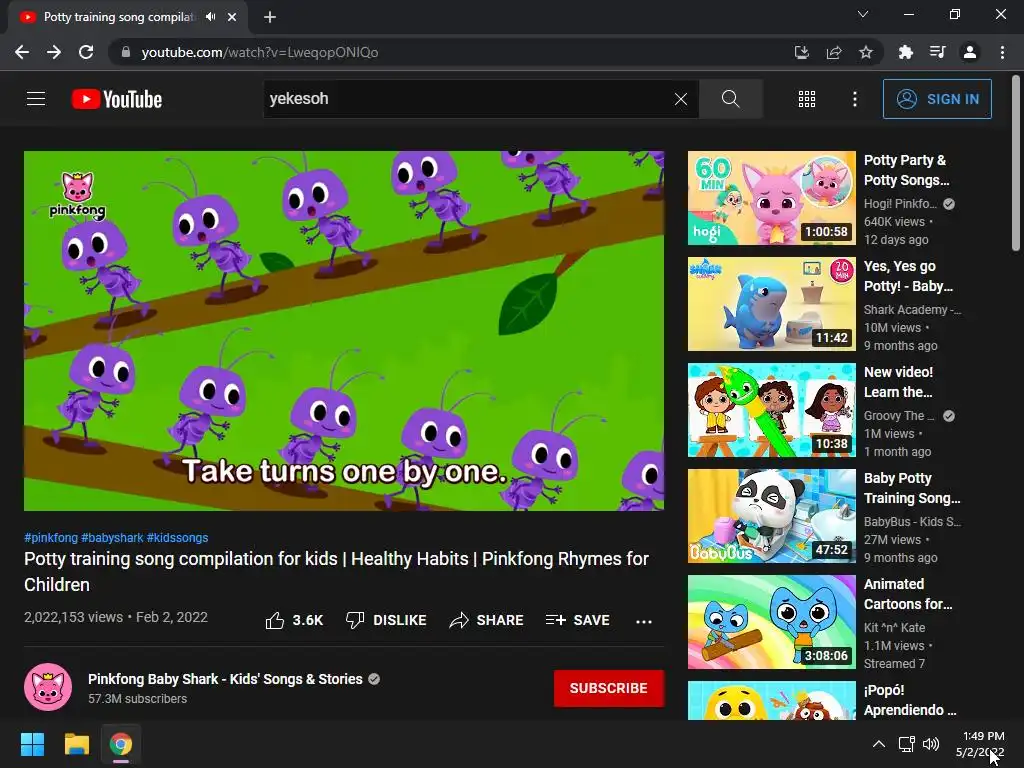This screenshot has height=768, width=1024.
Task: Open Potty Party & Potty Songs thumbnail
Action: [x=771, y=198]
